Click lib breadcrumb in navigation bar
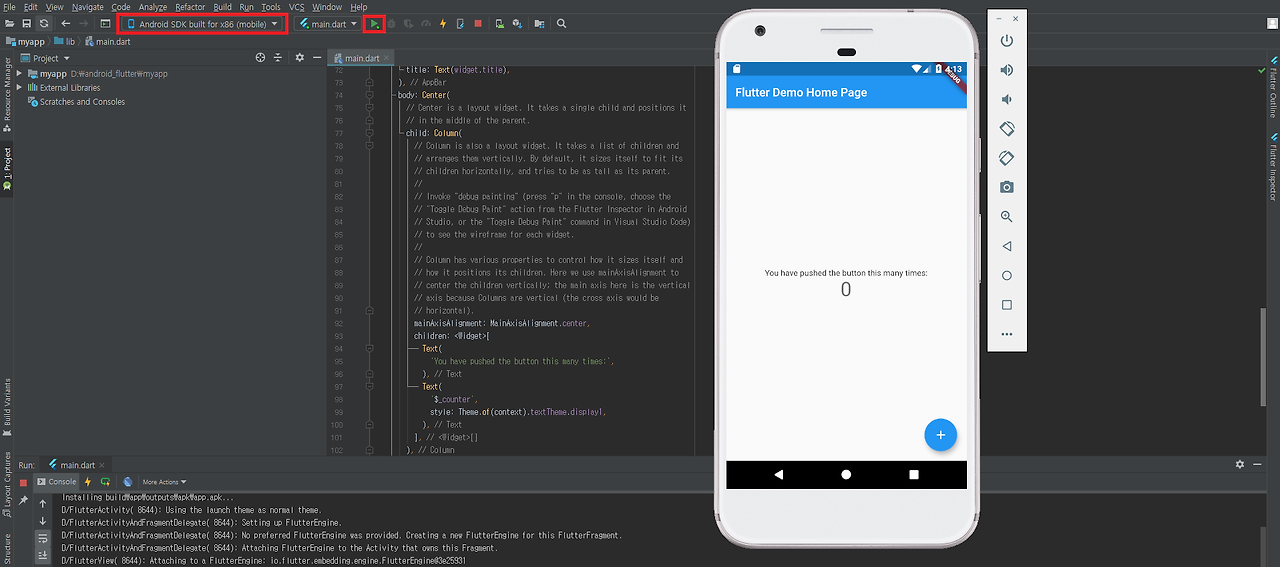1280x567 pixels. (x=65, y=41)
